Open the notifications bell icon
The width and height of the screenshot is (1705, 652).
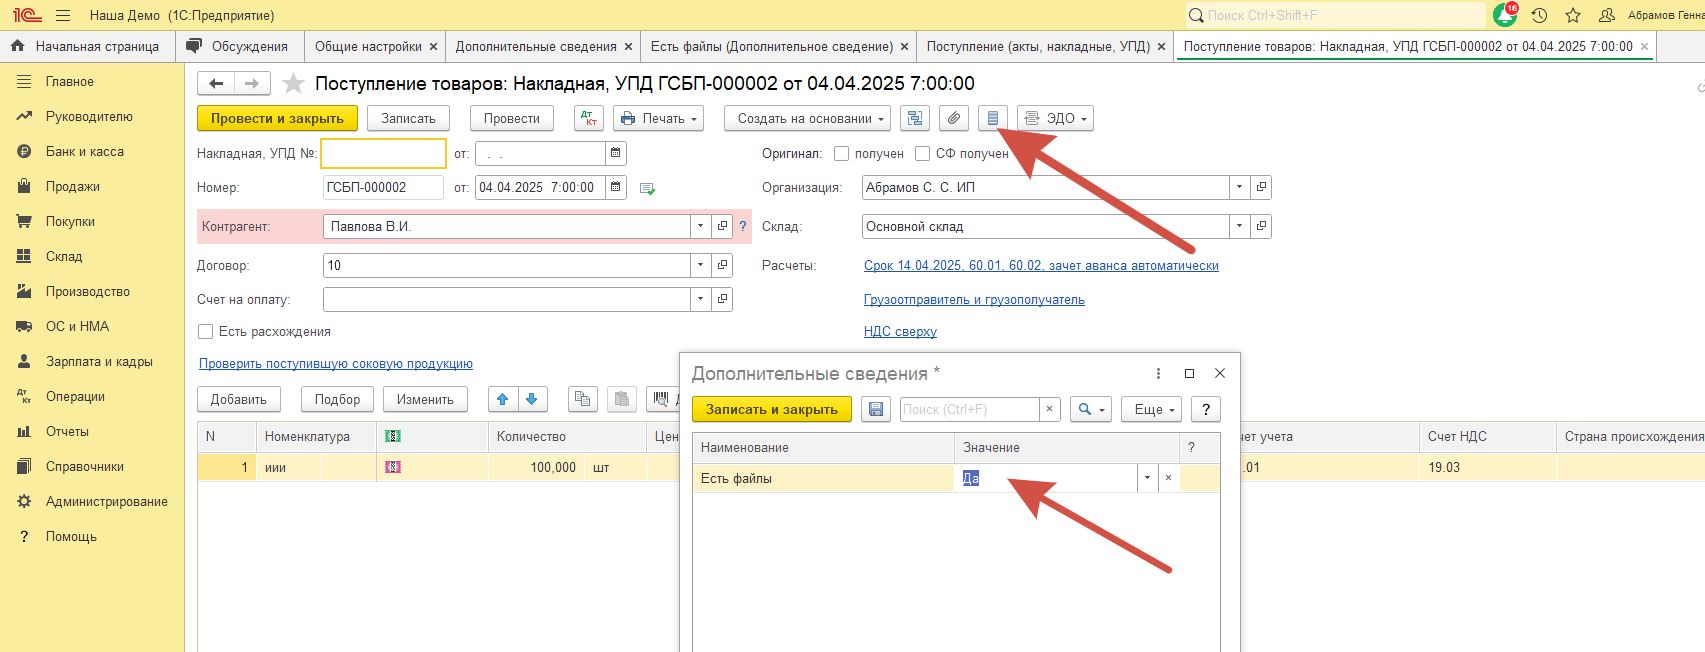(x=1504, y=15)
